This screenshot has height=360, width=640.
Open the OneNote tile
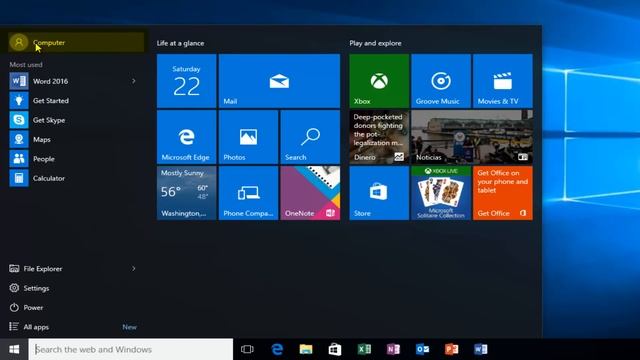coord(310,193)
